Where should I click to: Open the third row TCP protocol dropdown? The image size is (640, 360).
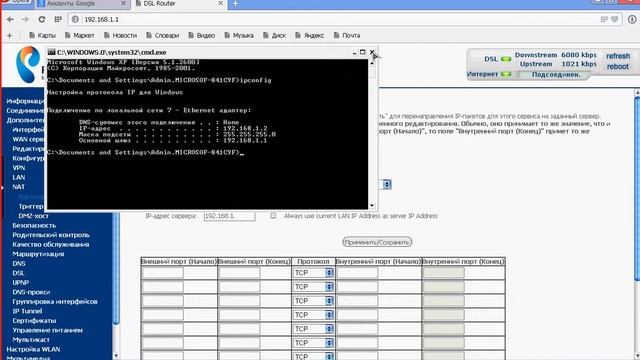pos(313,300)
